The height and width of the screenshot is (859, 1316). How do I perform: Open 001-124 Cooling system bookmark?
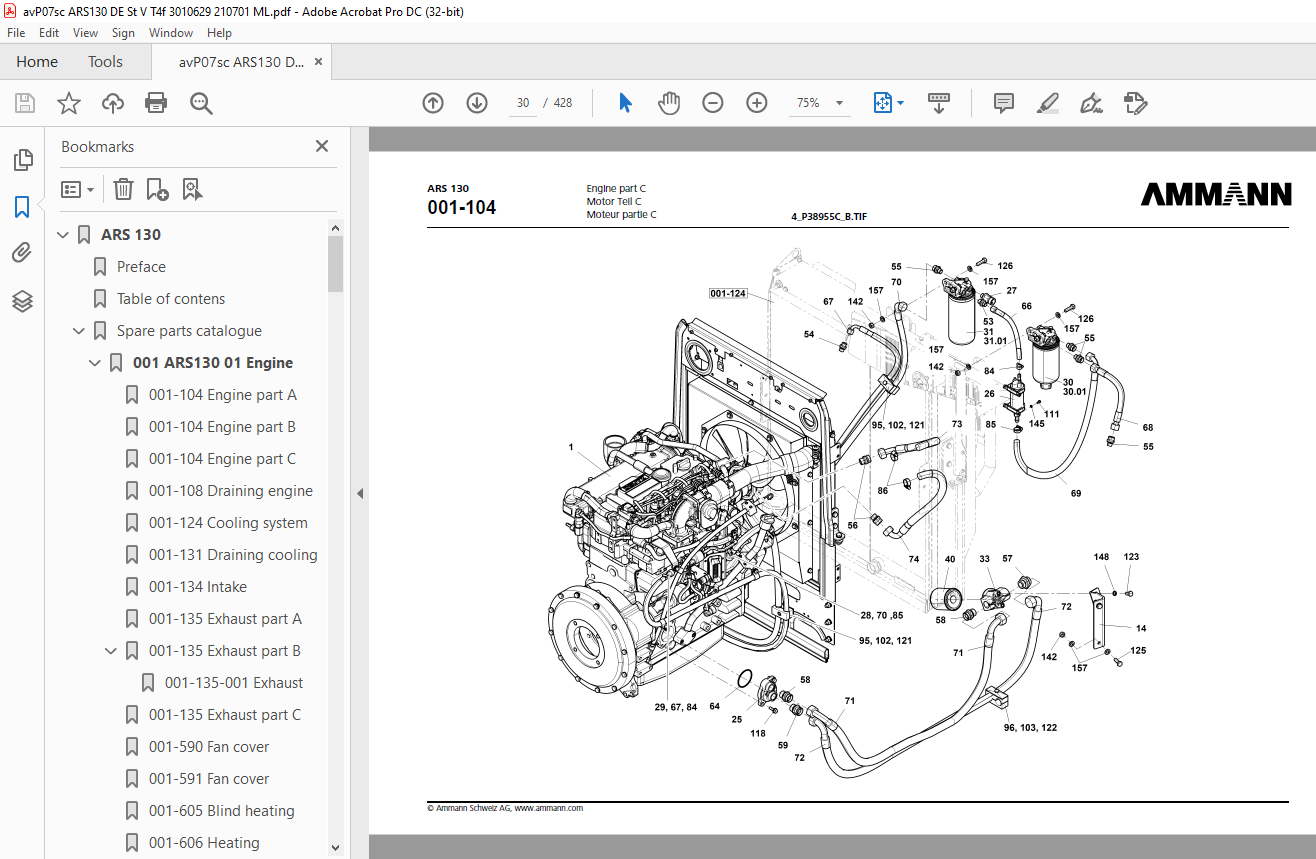pyautogui.click(x=228, y=523)
